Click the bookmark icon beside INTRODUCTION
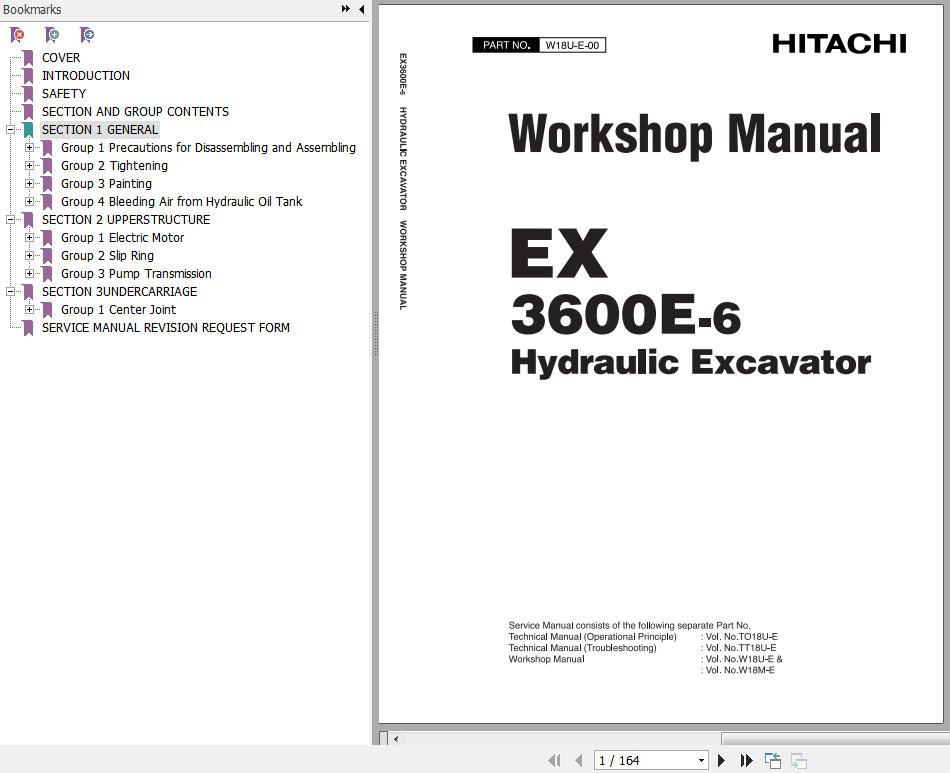Image resolution: width=950 pixels, height=773 pixels. point(28,76)
